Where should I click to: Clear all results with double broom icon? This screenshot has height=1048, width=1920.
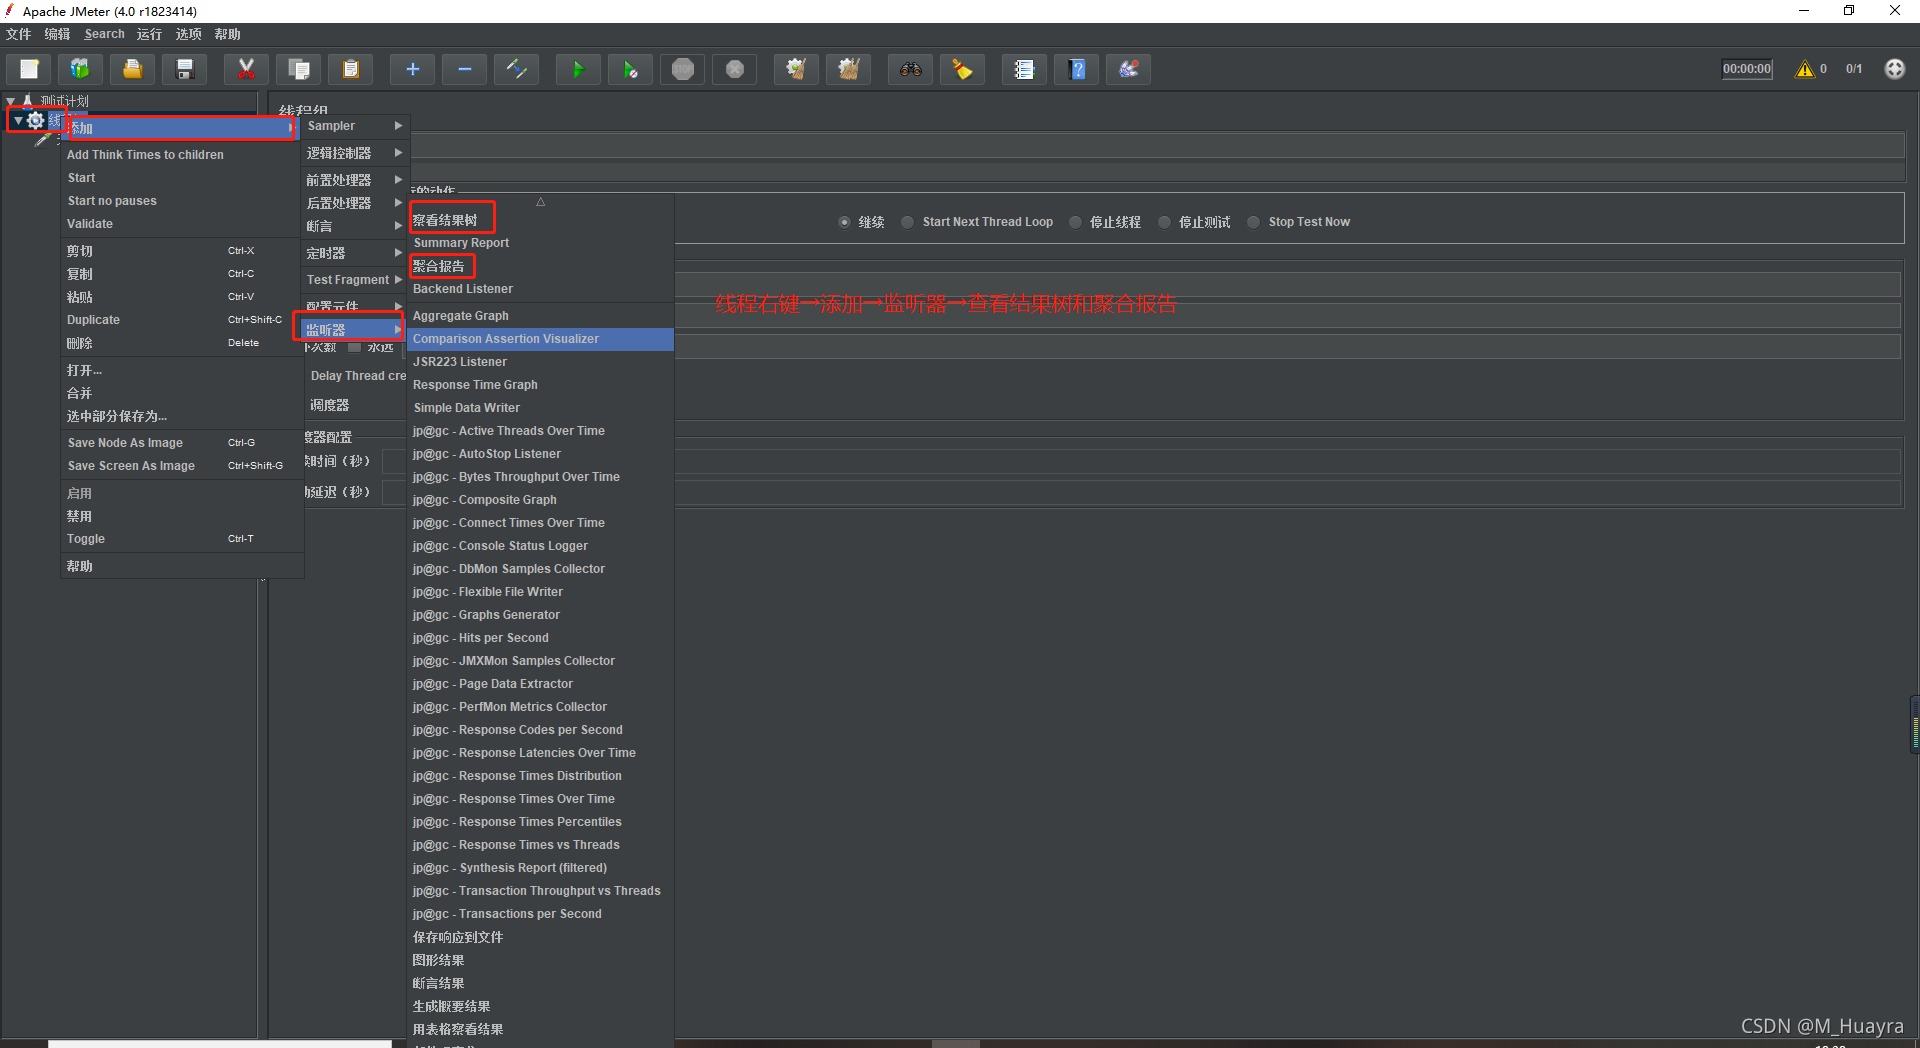point(848,69)
